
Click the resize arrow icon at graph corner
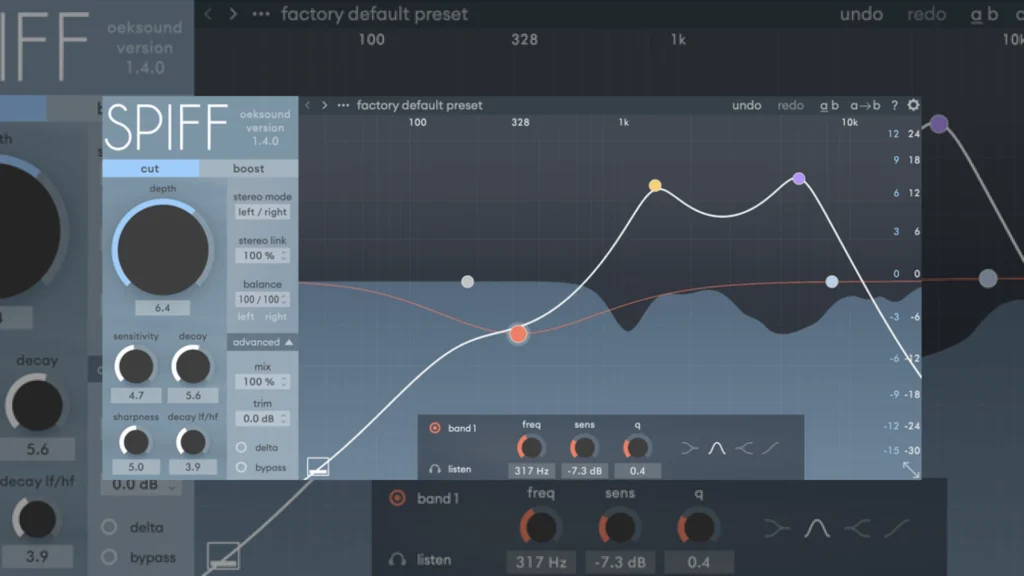[x=910, y=469]
